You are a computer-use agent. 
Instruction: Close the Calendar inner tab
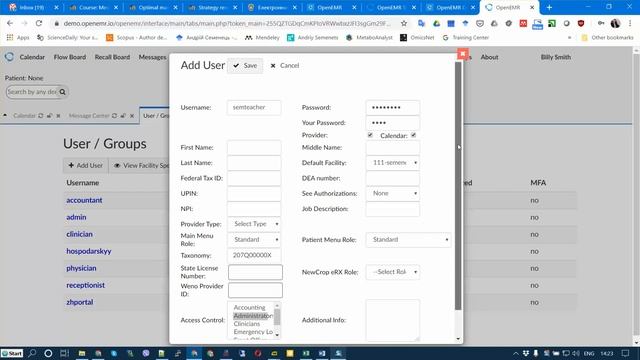pyautogui.click(x=58, y=116)
